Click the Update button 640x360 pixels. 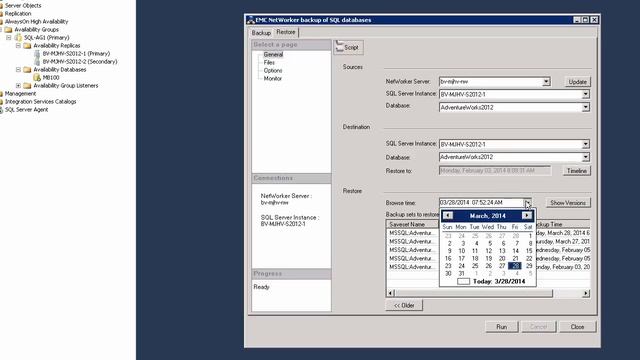coord(577,82)
